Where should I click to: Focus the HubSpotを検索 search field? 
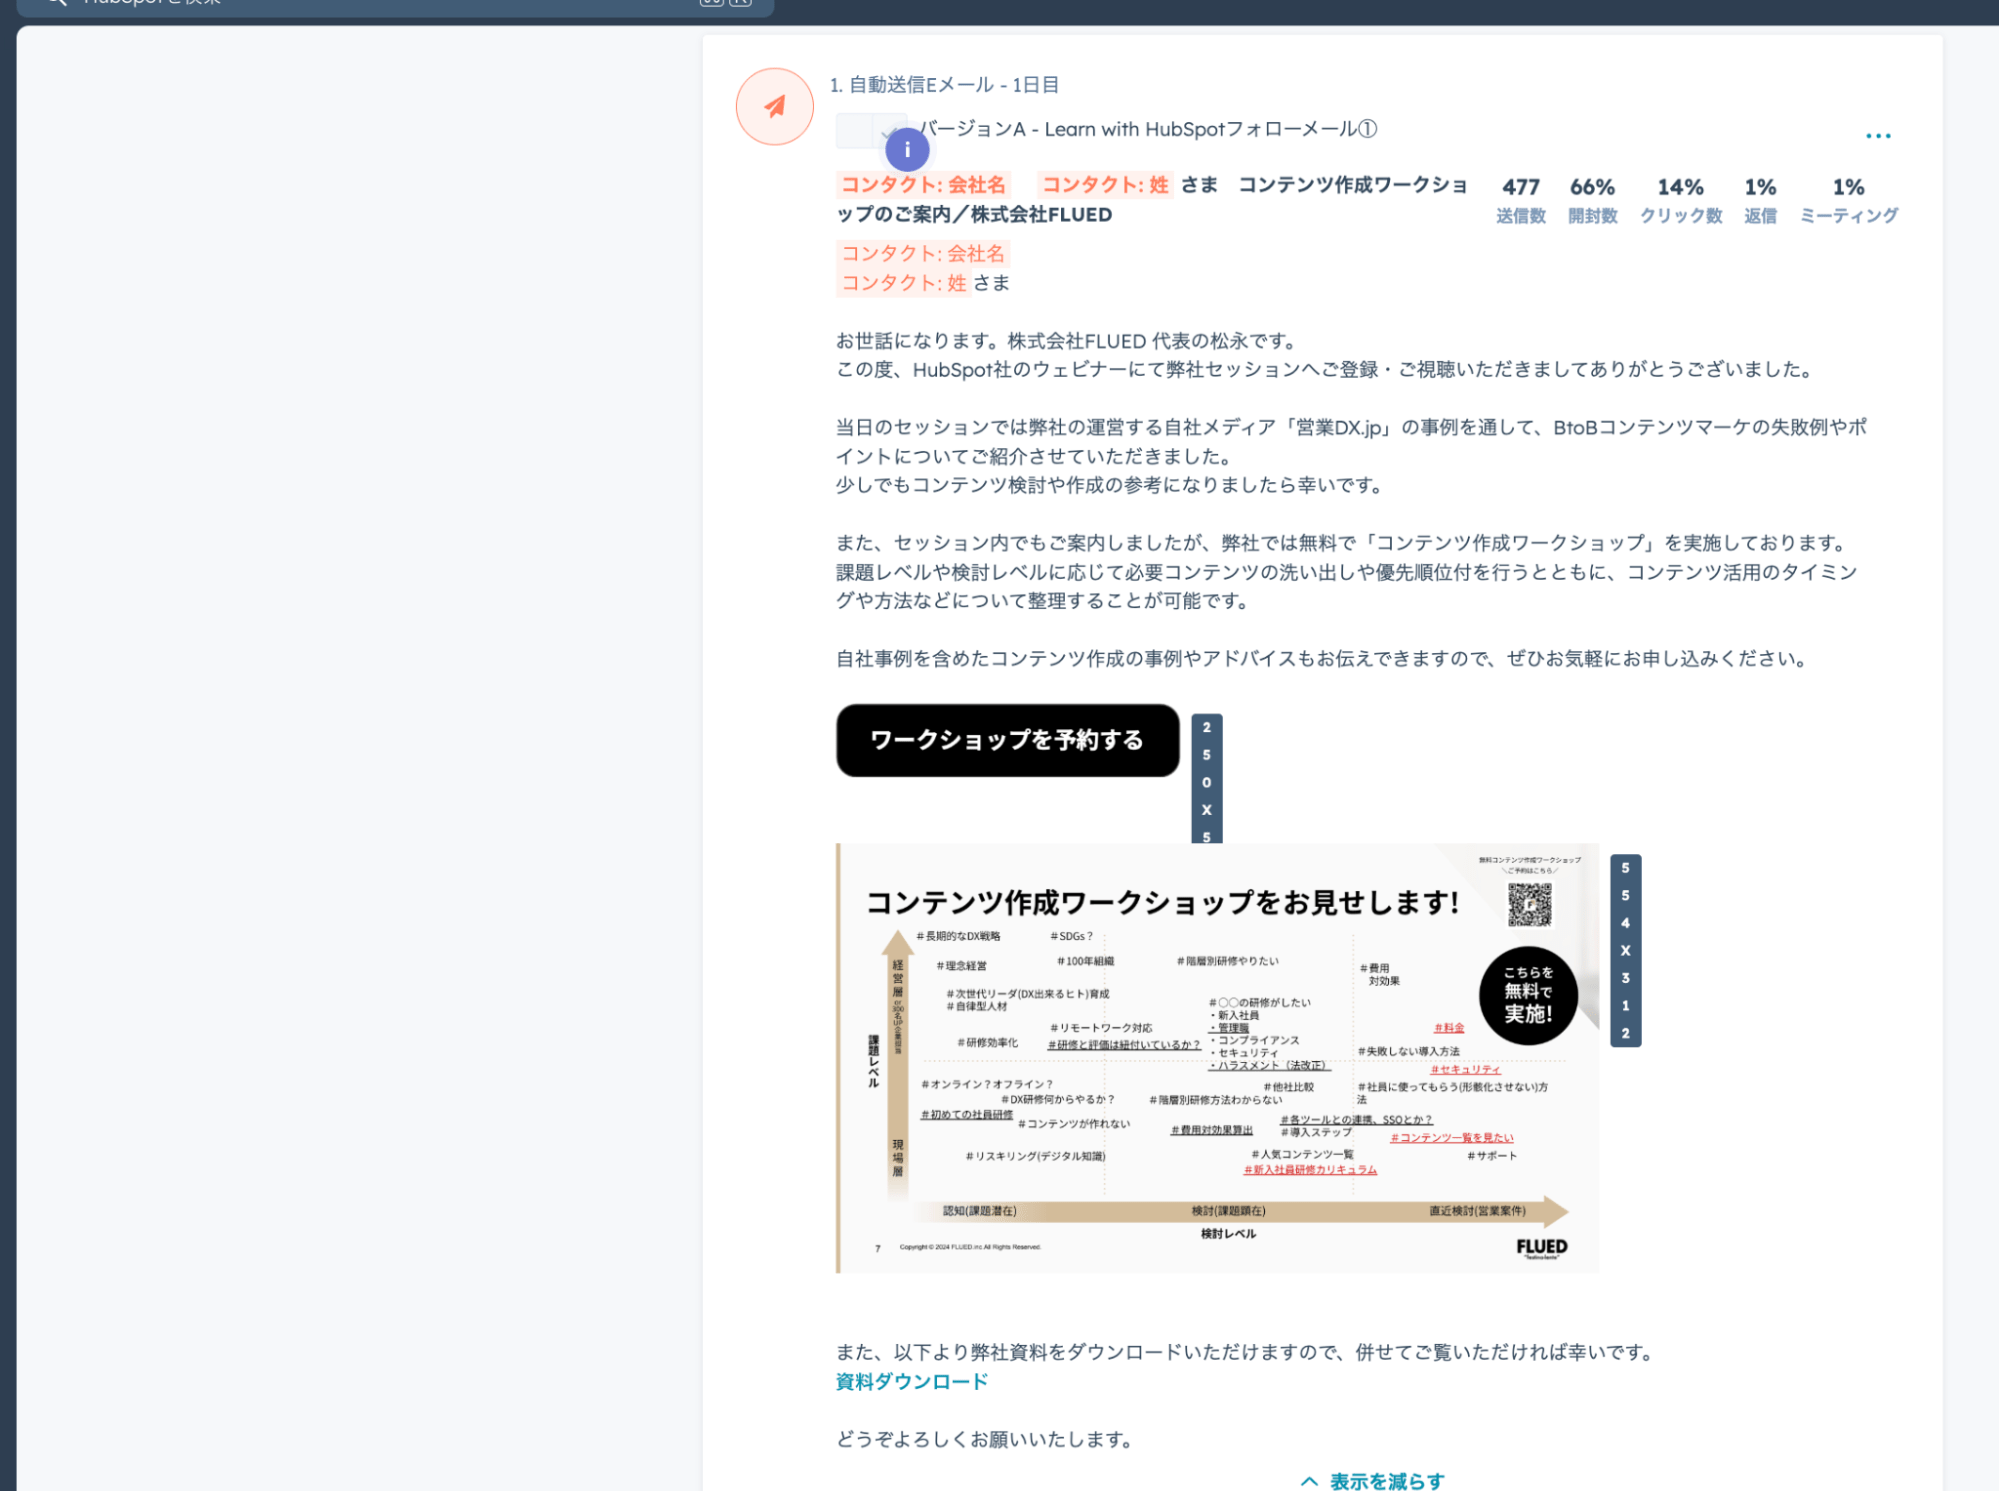(x=400, y=3)
